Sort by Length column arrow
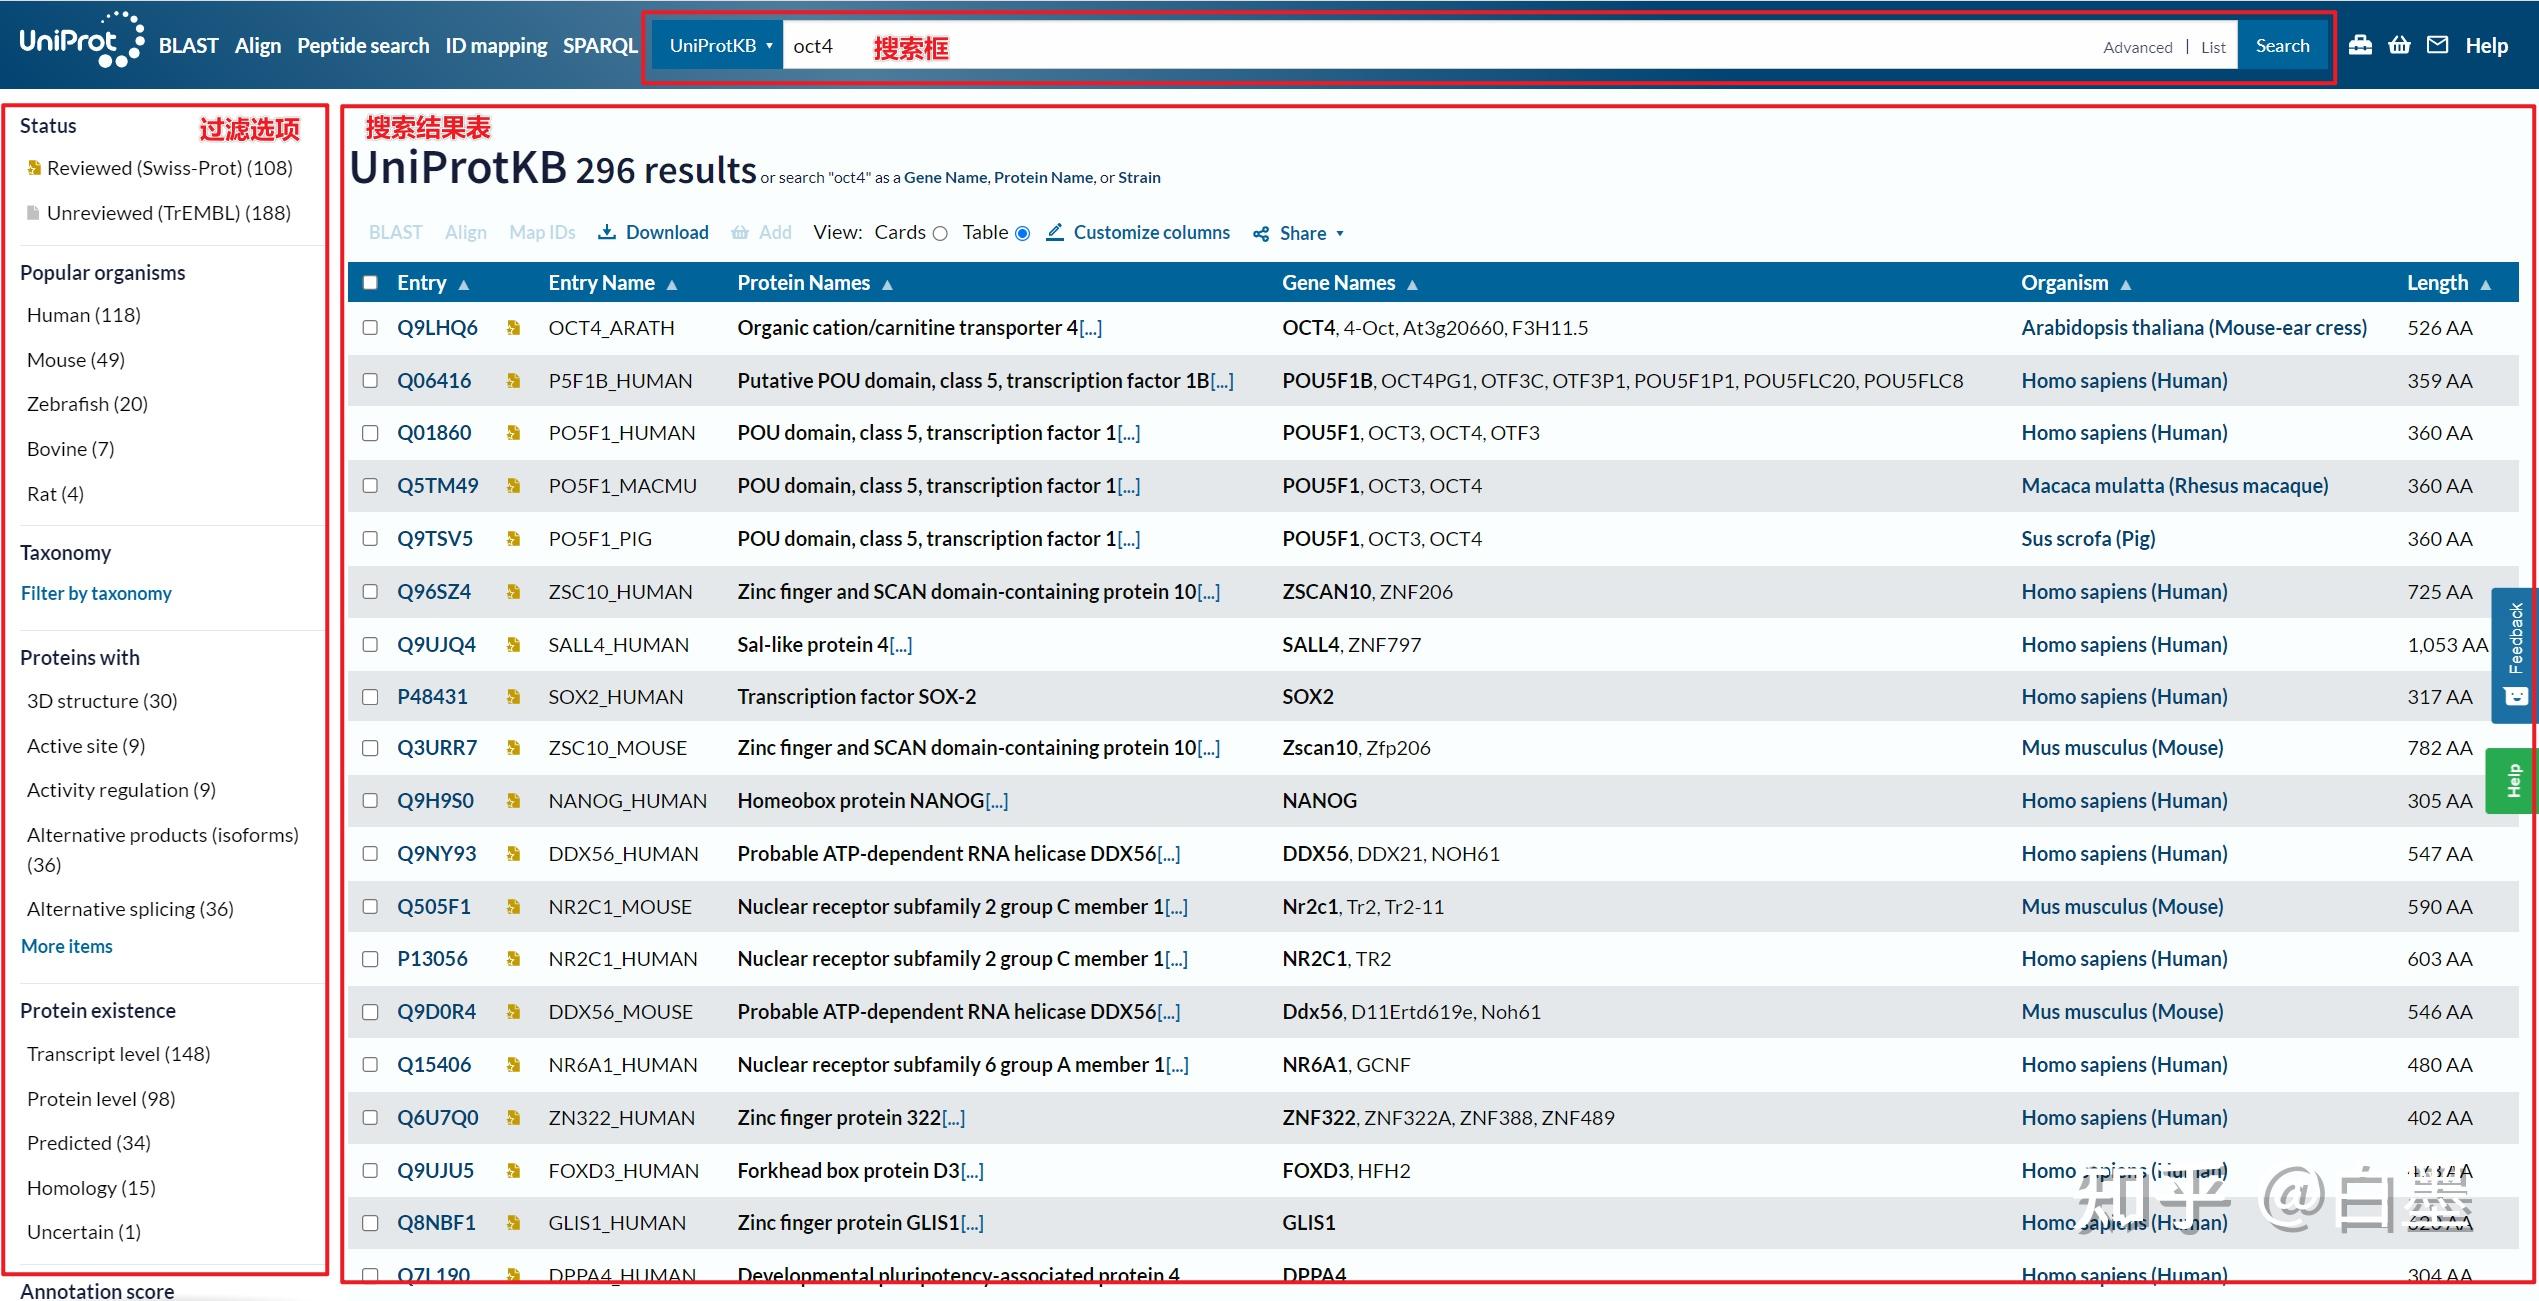 [2485, 284]
